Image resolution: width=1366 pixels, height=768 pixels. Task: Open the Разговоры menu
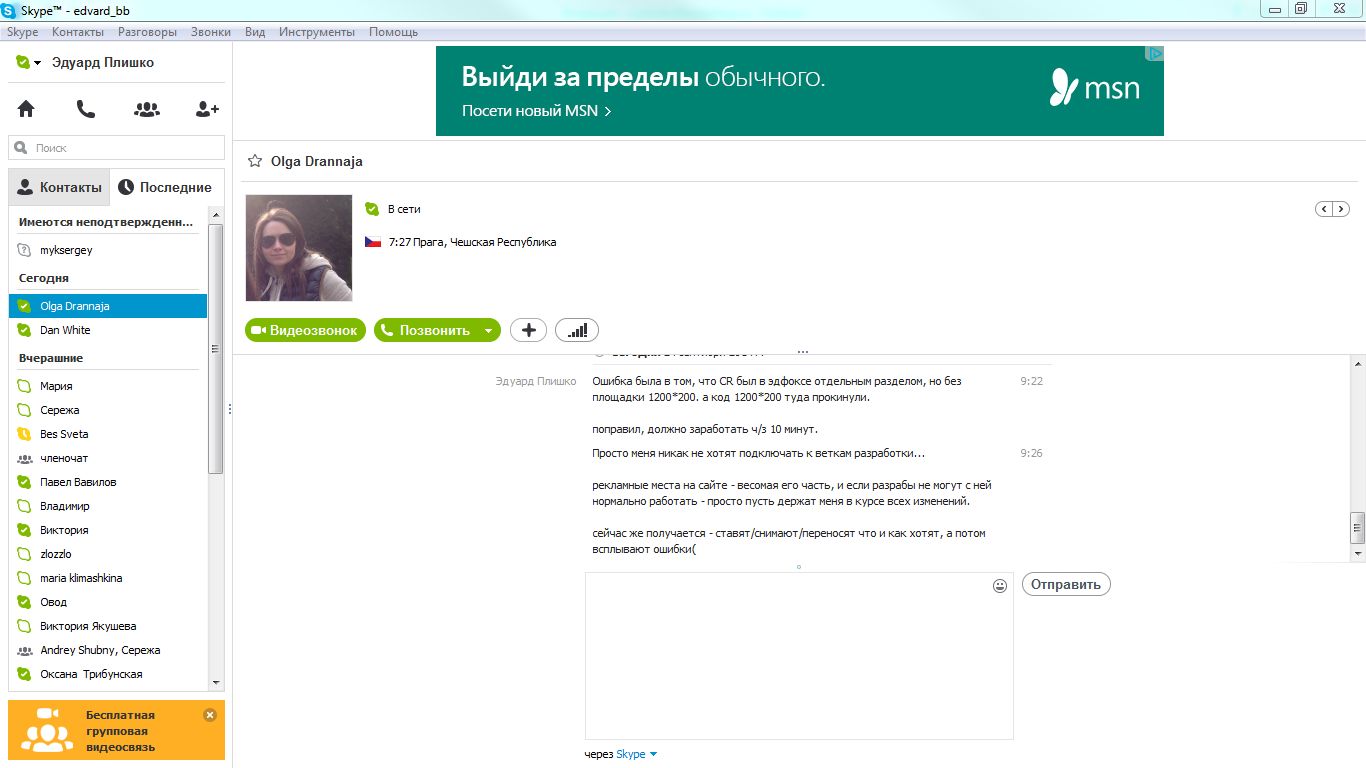(x=147, y=32)
